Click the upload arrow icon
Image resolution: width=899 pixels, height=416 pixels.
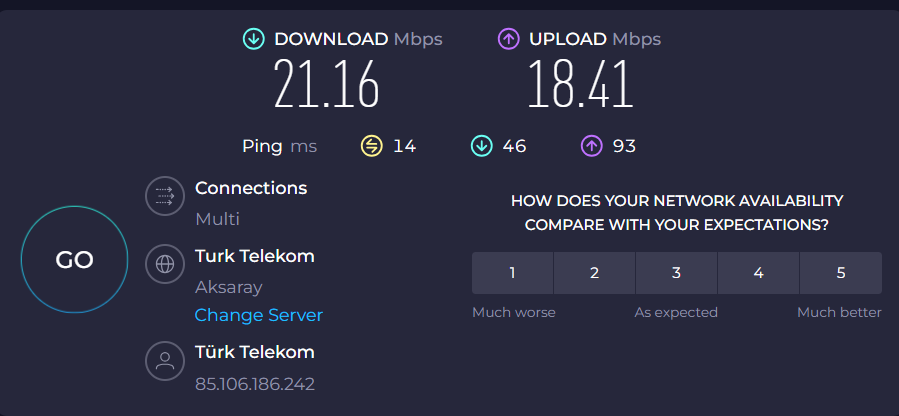click(508, 39)
